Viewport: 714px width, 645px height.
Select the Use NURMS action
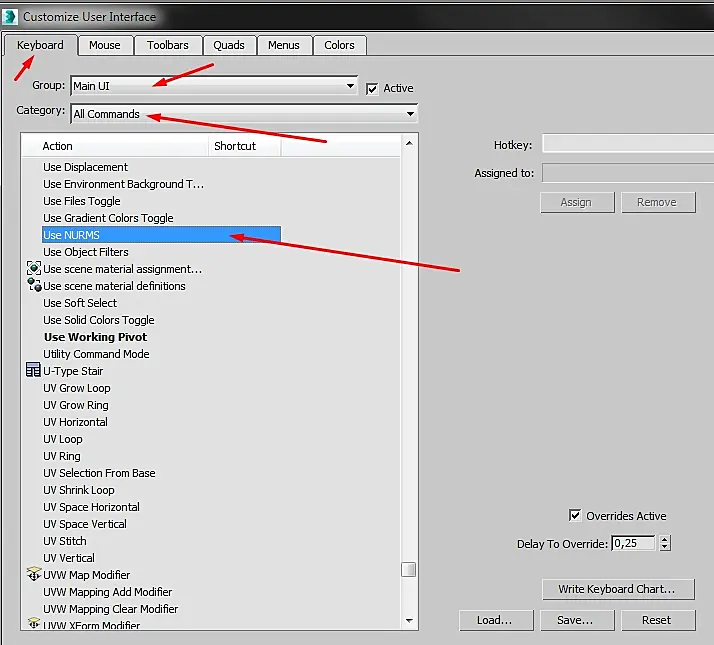click(x=161, y=235)
